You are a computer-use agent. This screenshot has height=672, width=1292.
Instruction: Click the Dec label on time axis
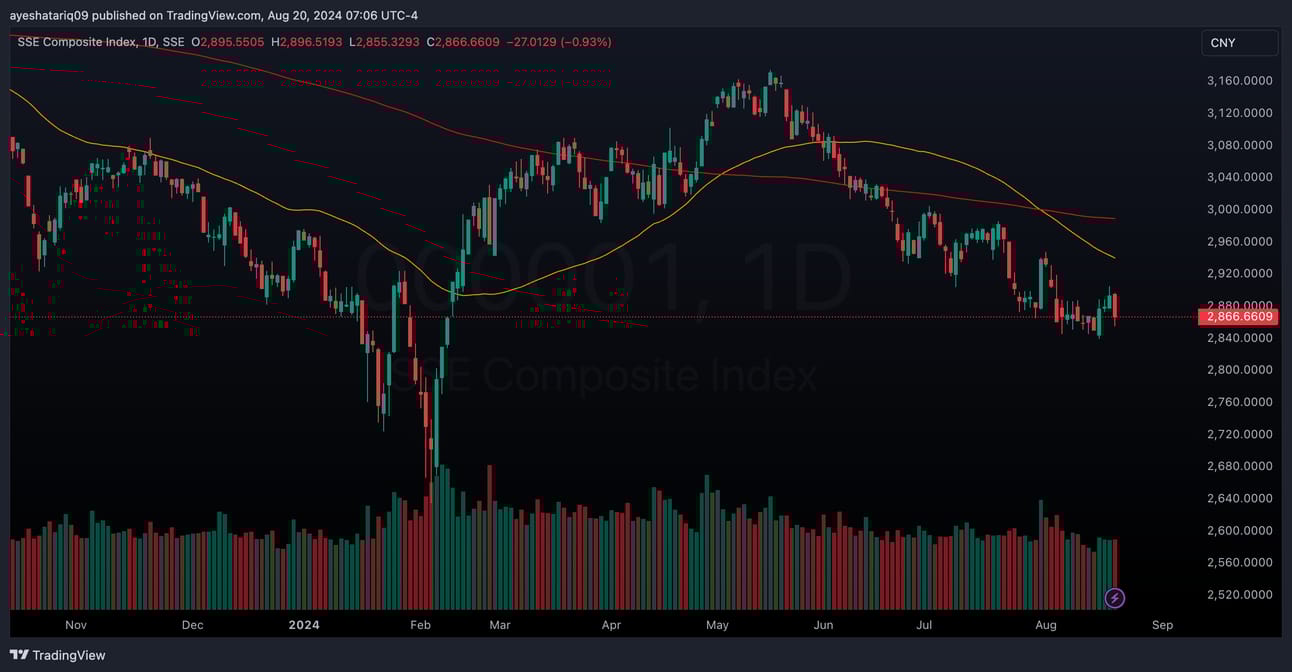pos(193,625)
